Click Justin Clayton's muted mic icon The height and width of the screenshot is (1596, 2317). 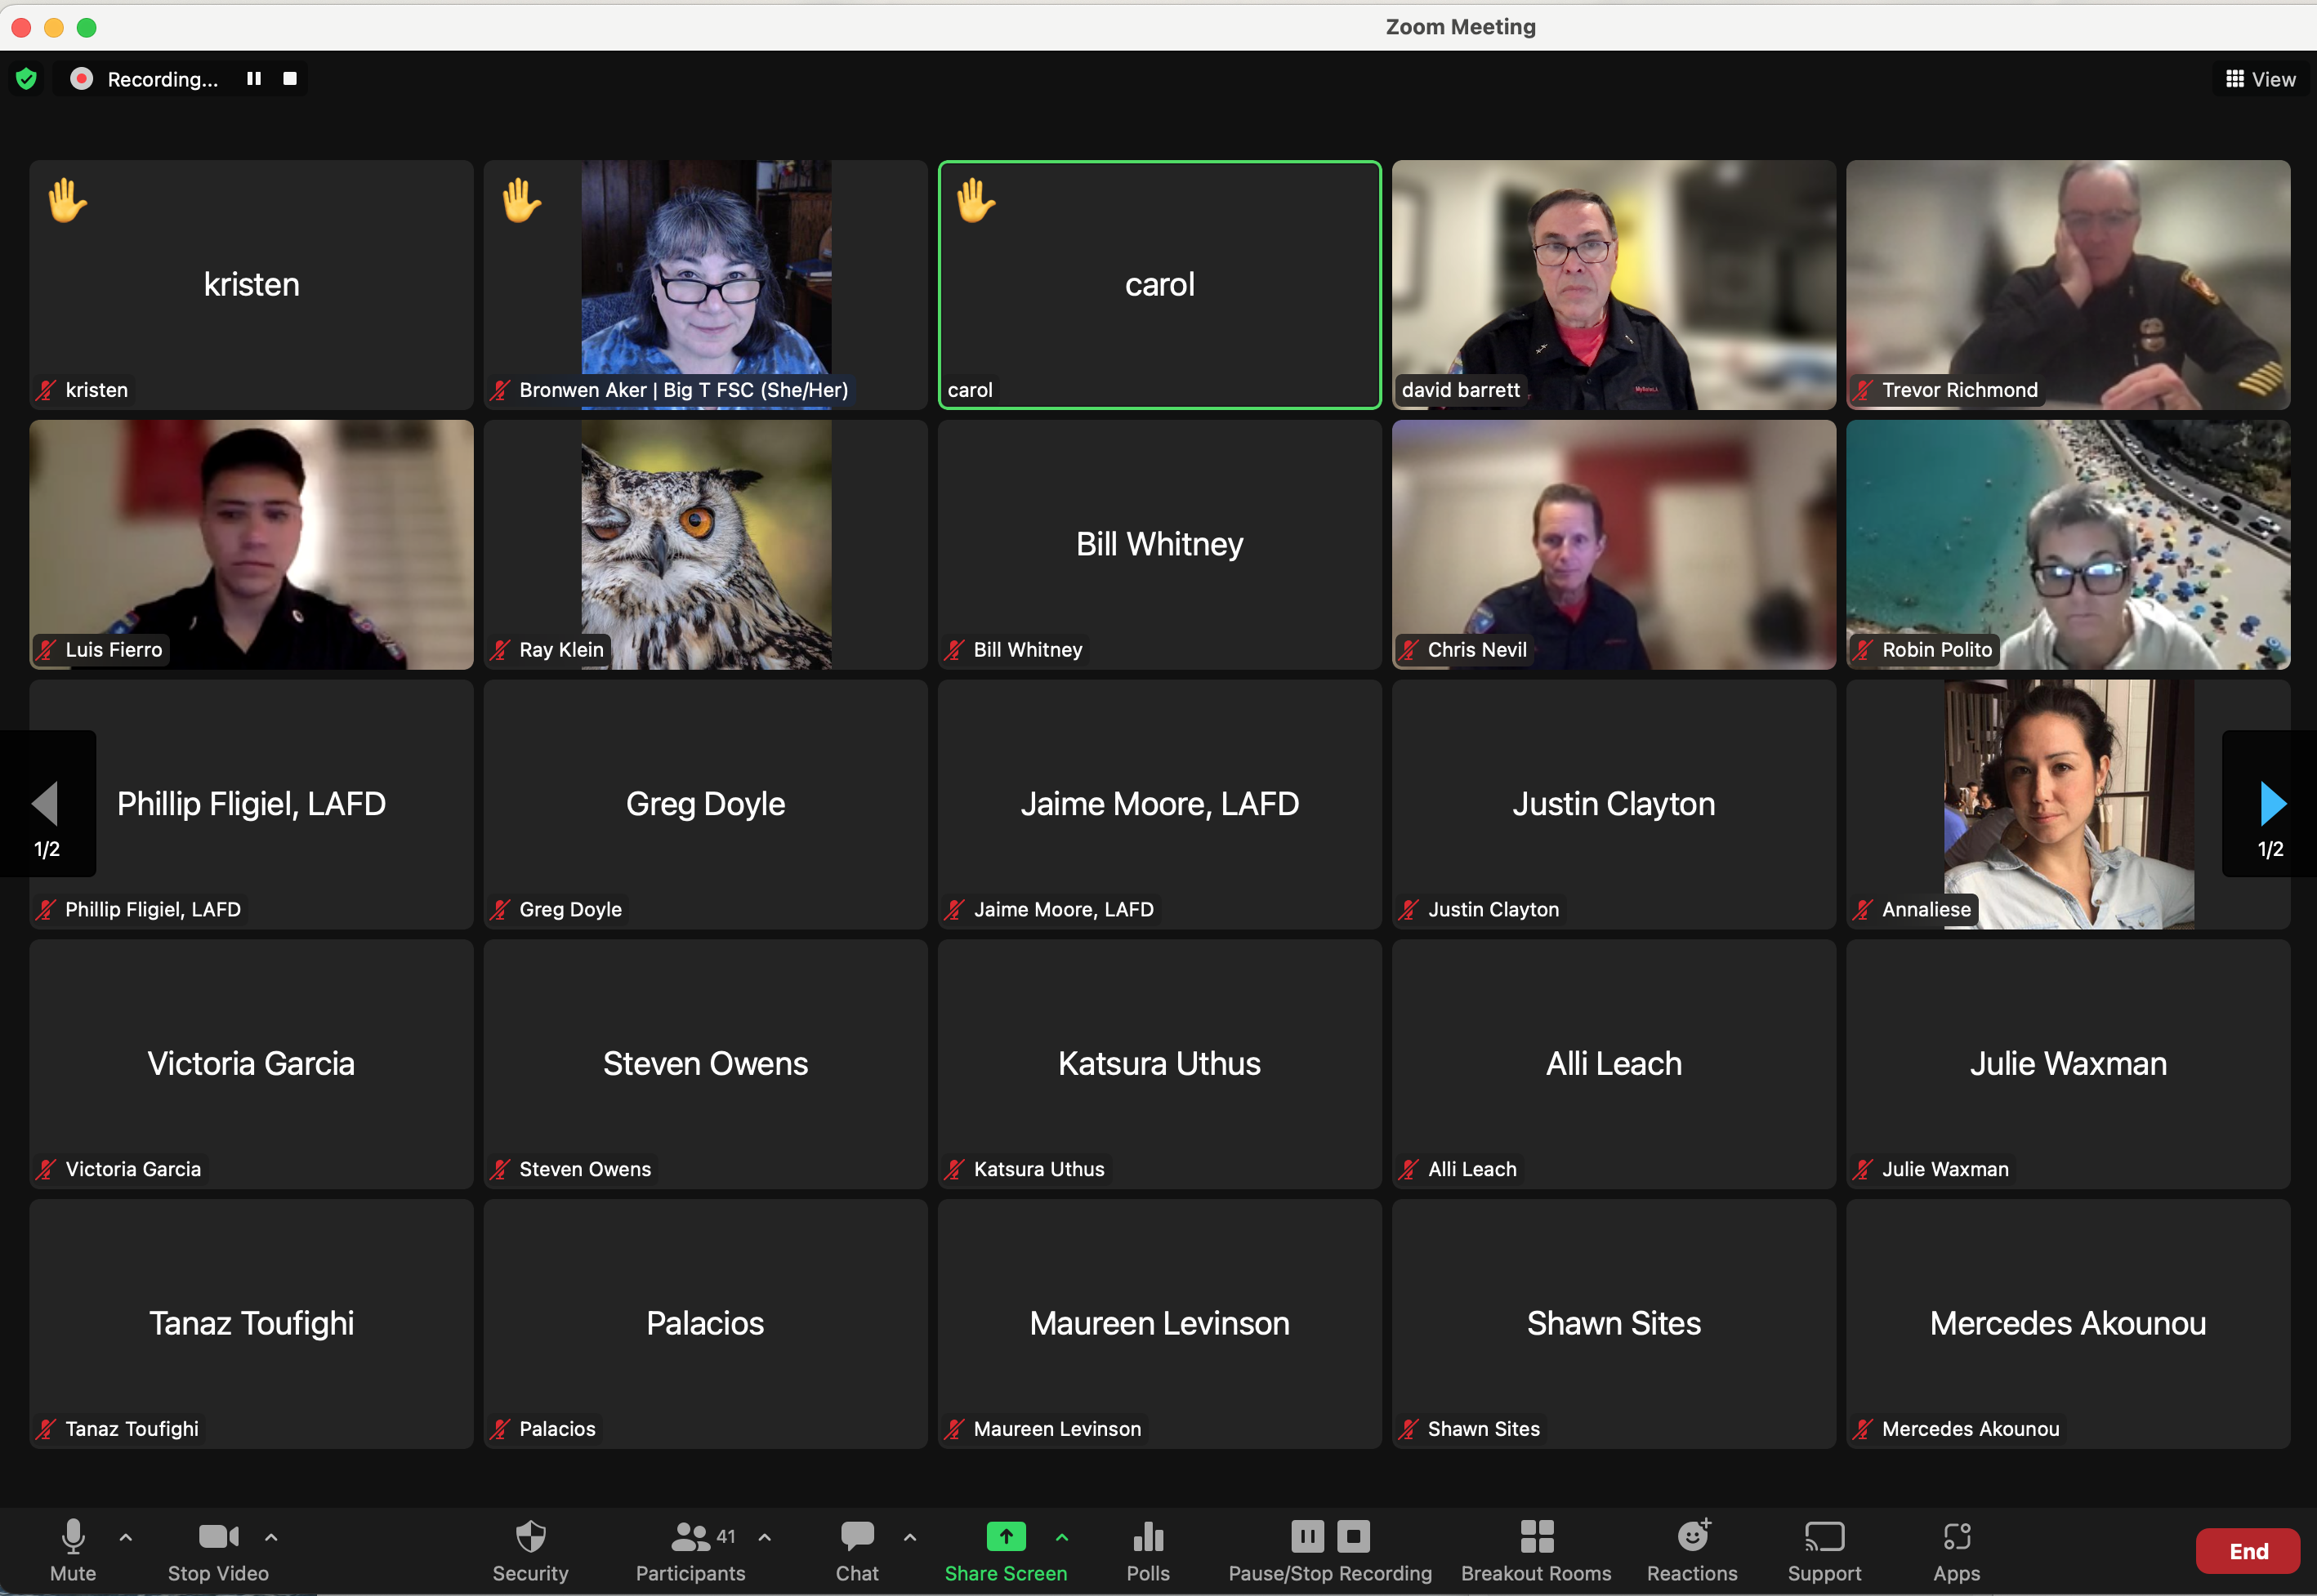click(1409, 910)
